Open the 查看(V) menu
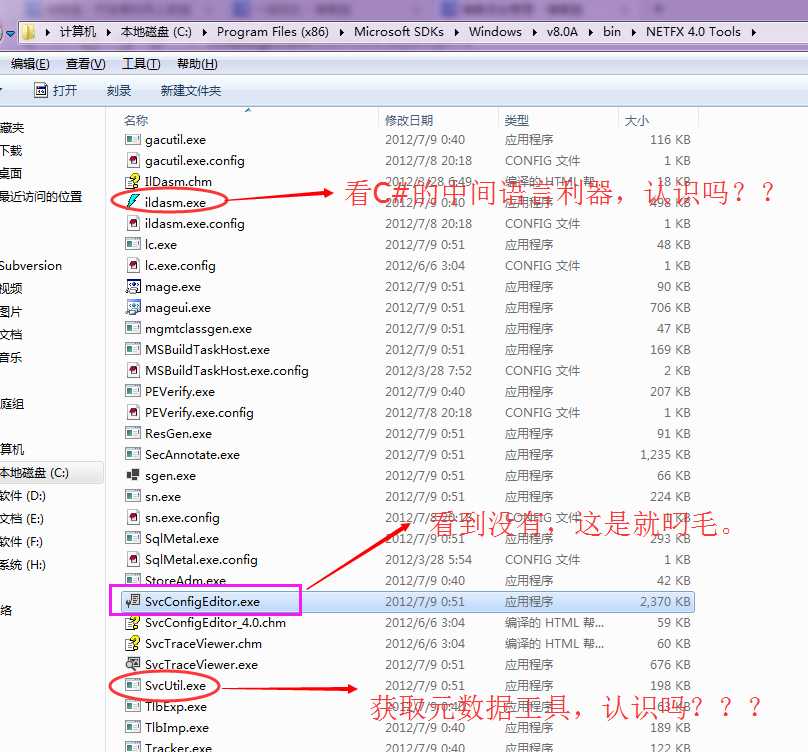This screenshot has width=808, height=752. (86, 64)
